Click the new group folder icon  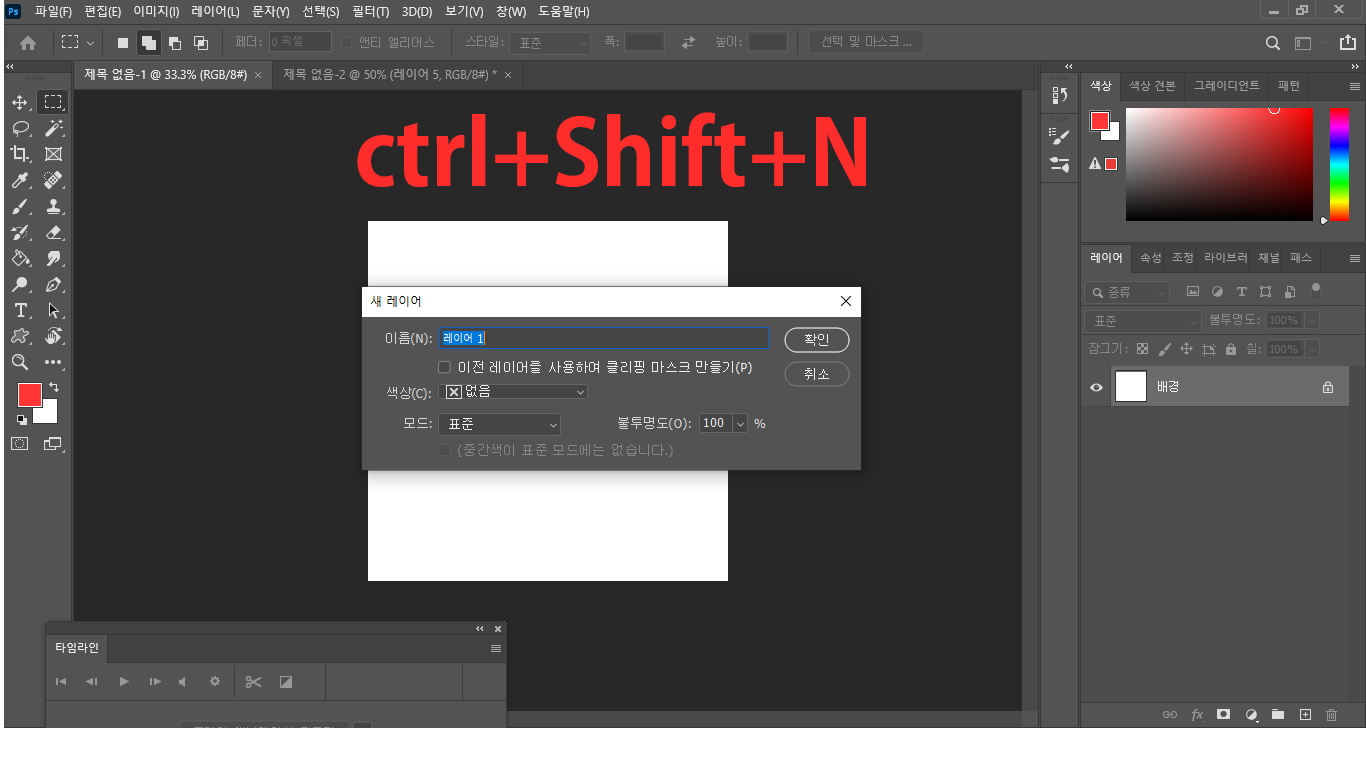pos(1277,715)
